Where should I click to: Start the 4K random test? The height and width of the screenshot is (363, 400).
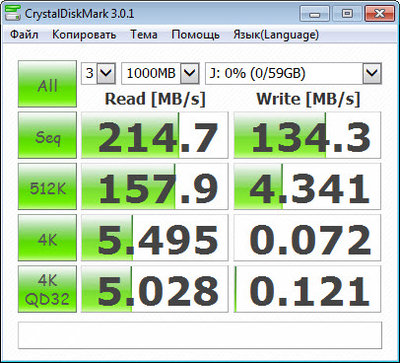(47, 238)
